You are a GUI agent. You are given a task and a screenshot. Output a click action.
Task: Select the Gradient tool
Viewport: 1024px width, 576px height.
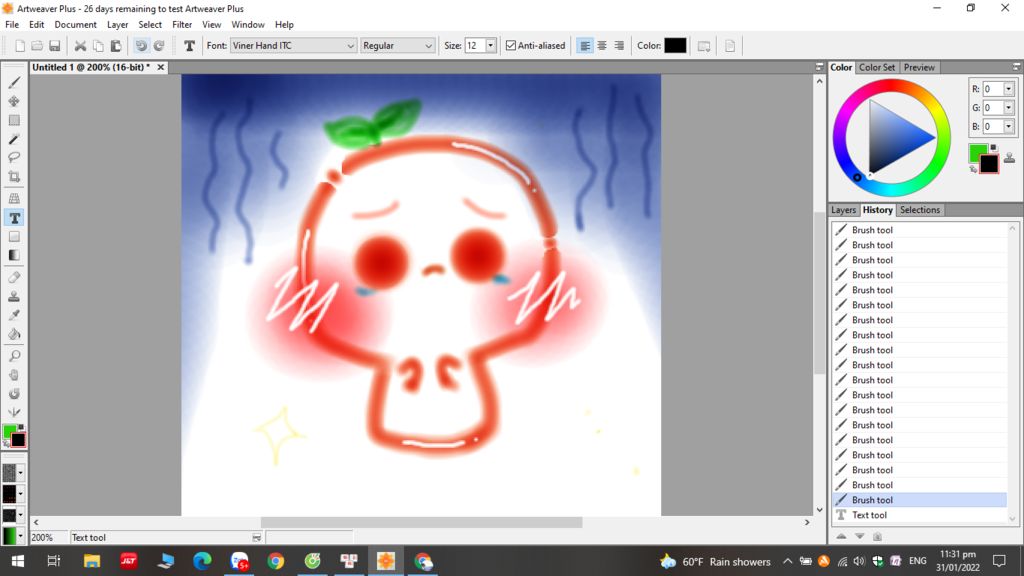(x=14, y=255)
